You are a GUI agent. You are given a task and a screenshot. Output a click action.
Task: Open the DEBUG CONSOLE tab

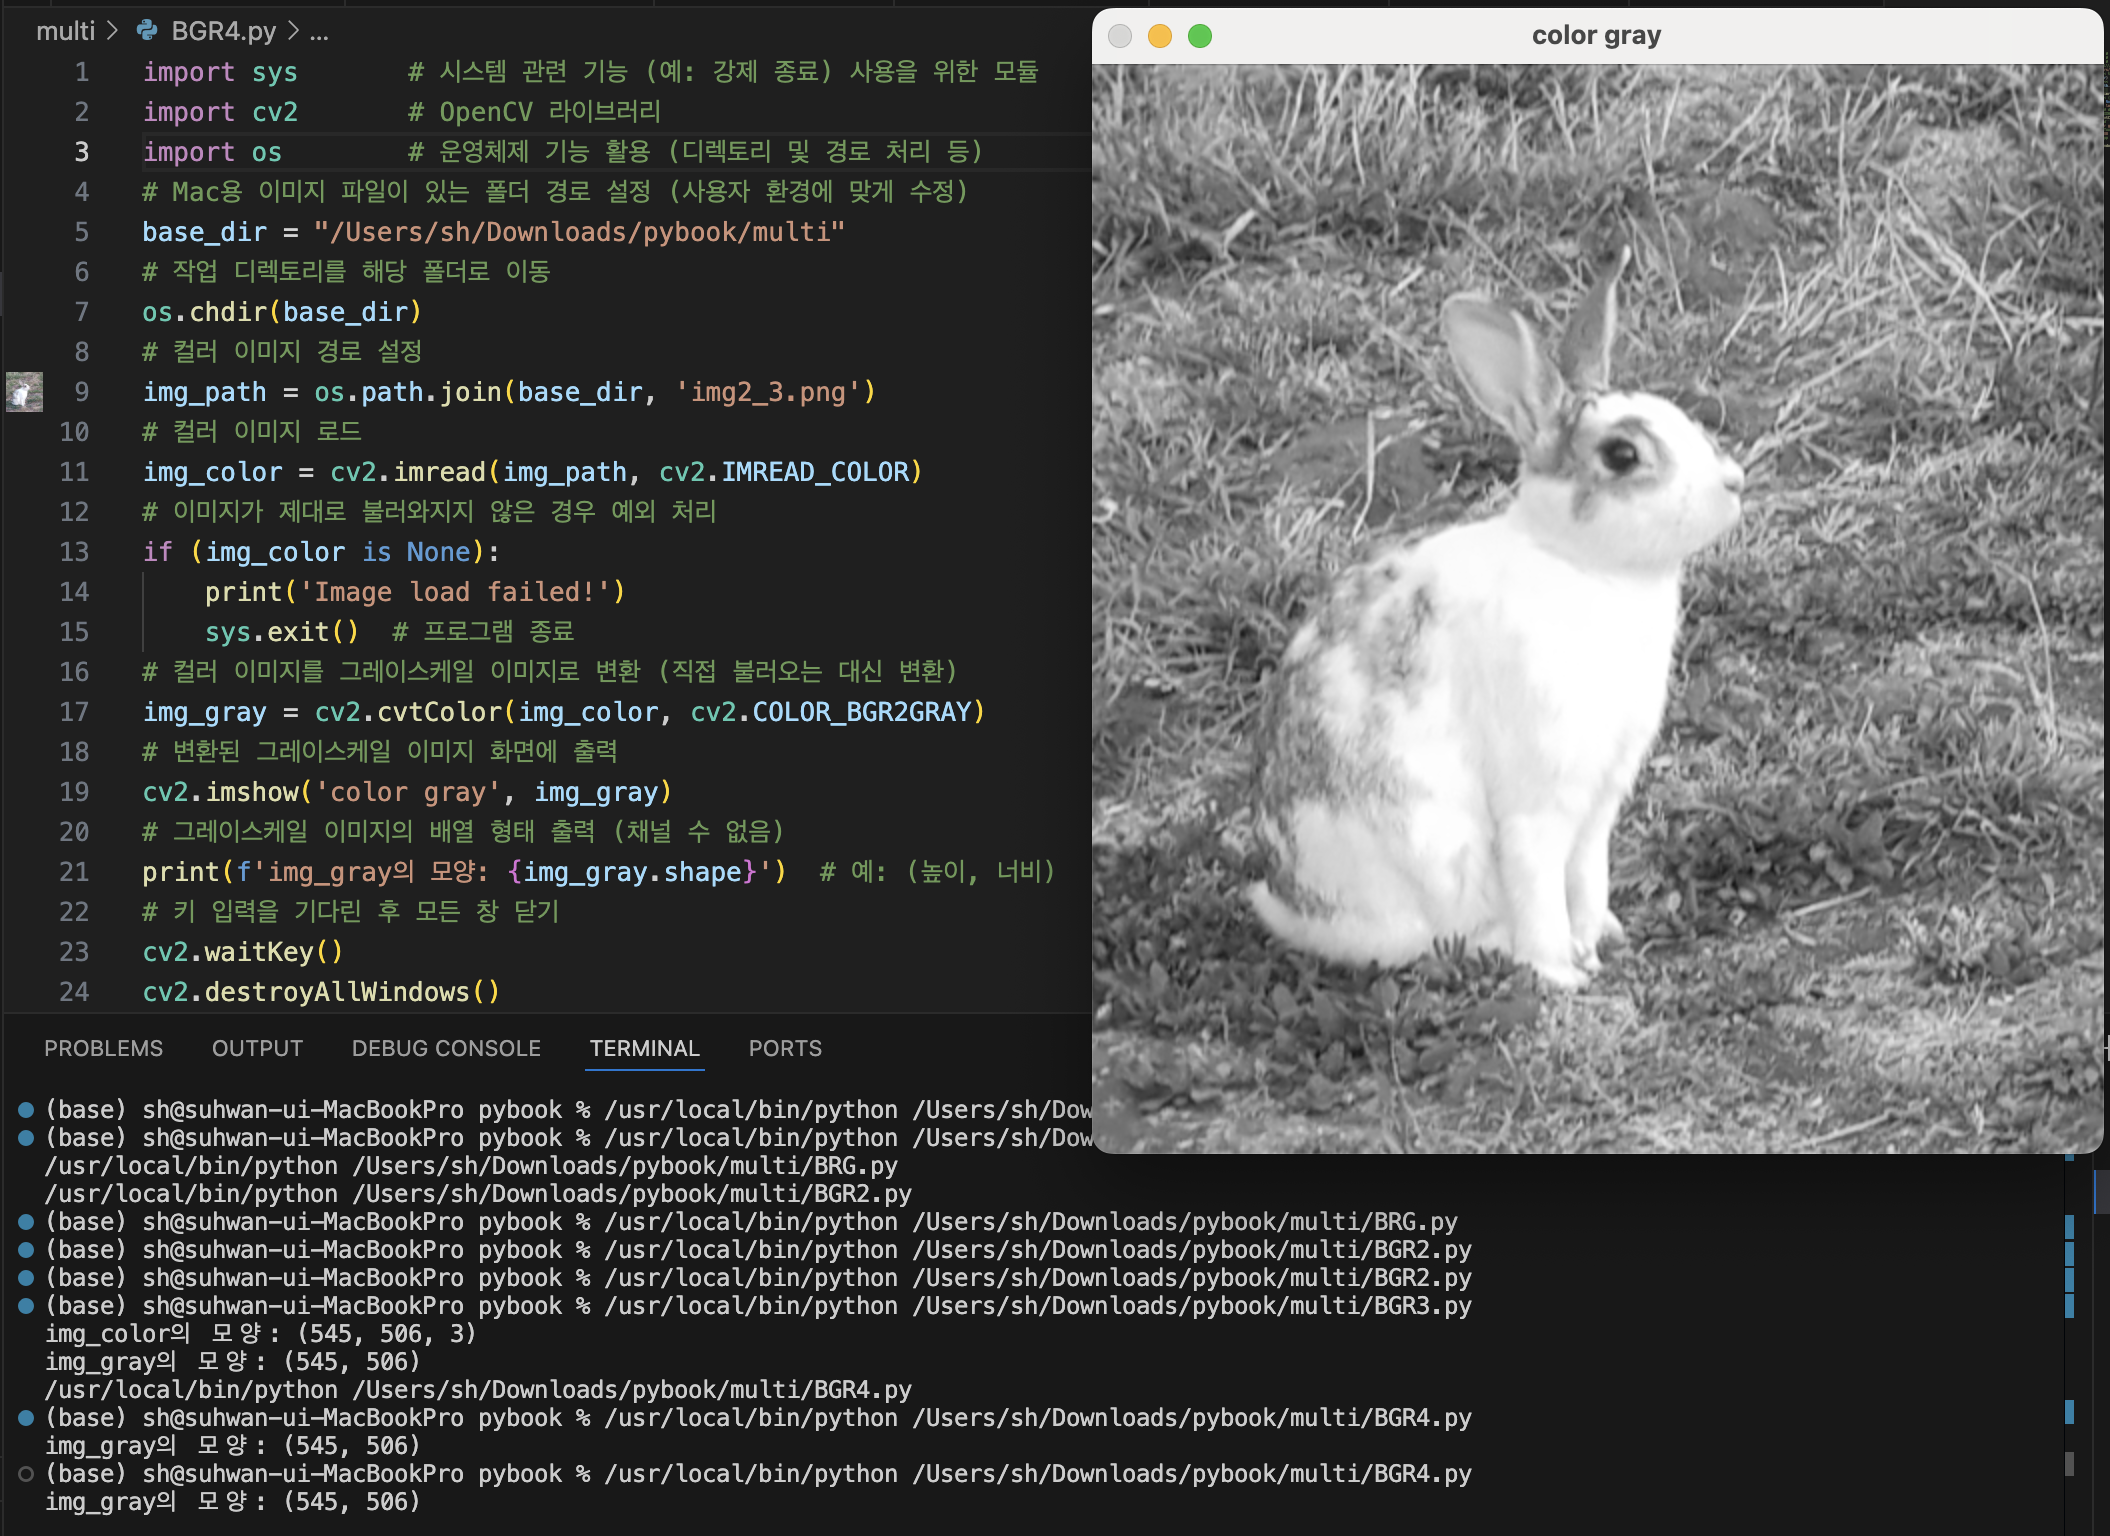click(446, 1048)
